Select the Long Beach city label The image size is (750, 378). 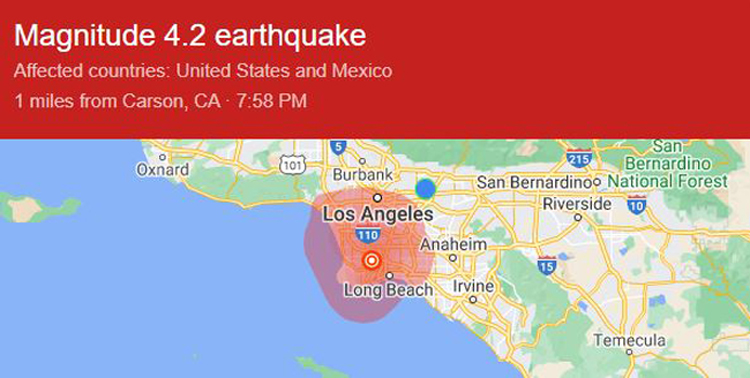(389, 290)
